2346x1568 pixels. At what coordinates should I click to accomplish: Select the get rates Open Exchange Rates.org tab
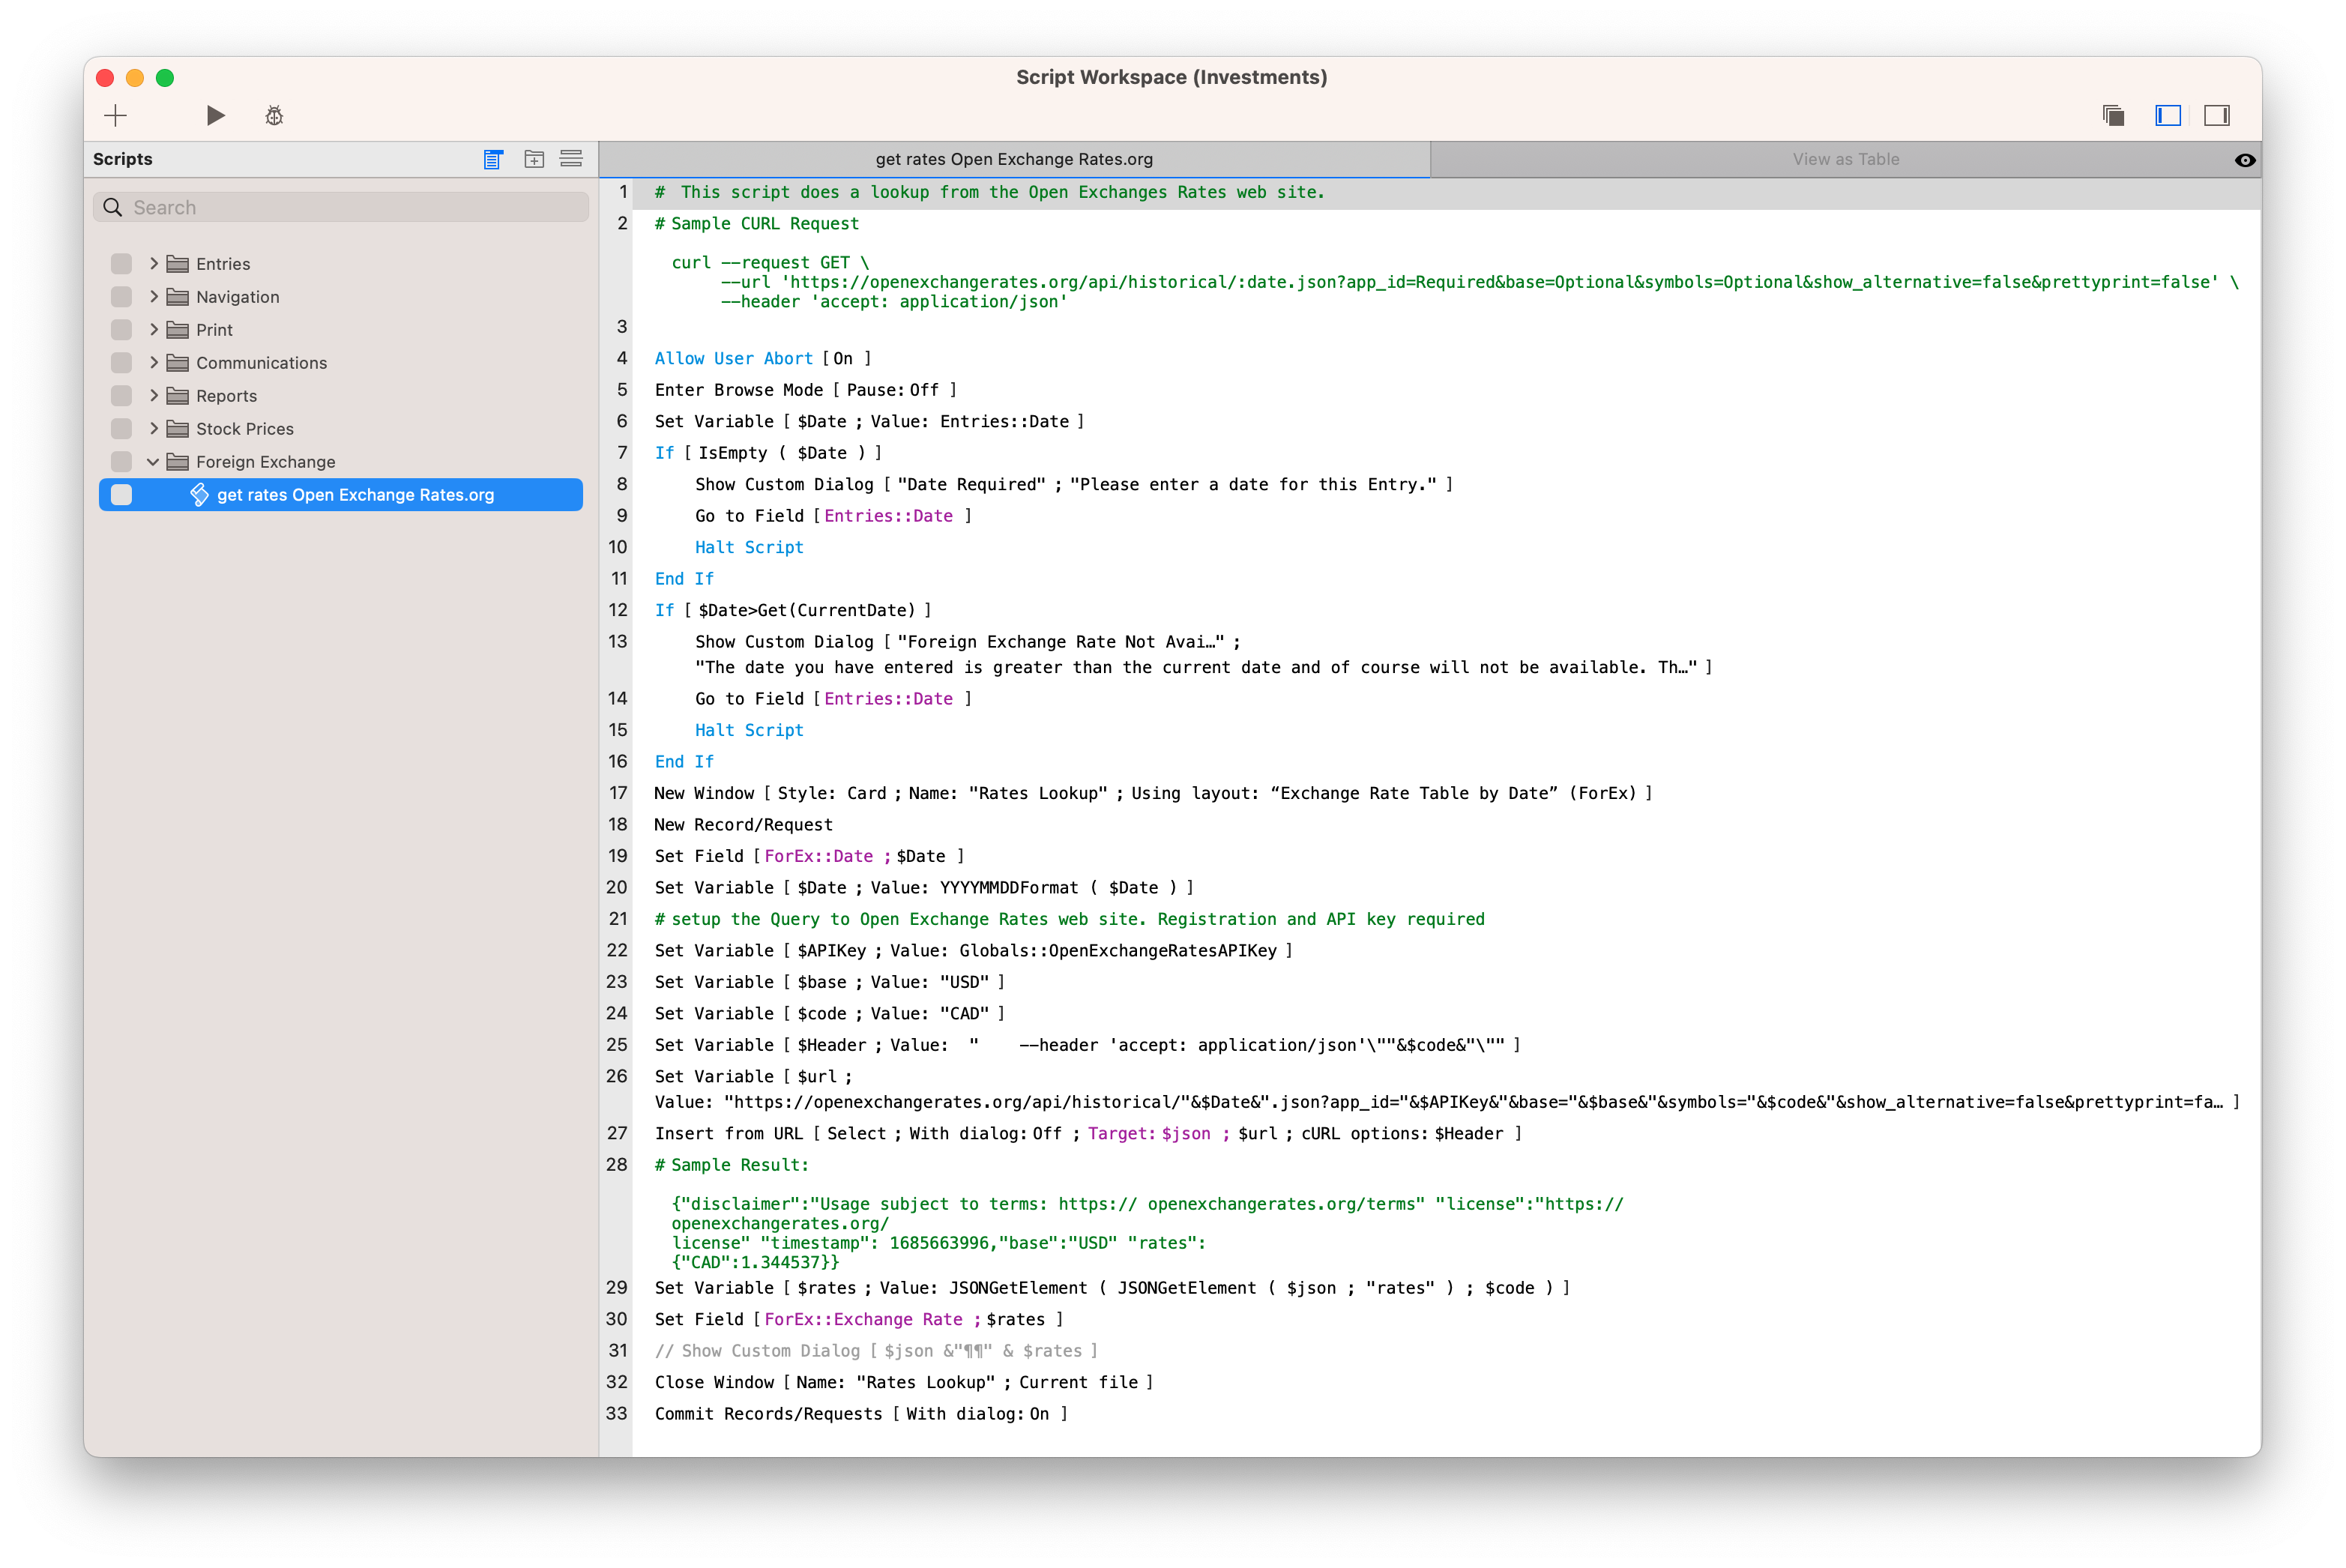coord(1014,159)
